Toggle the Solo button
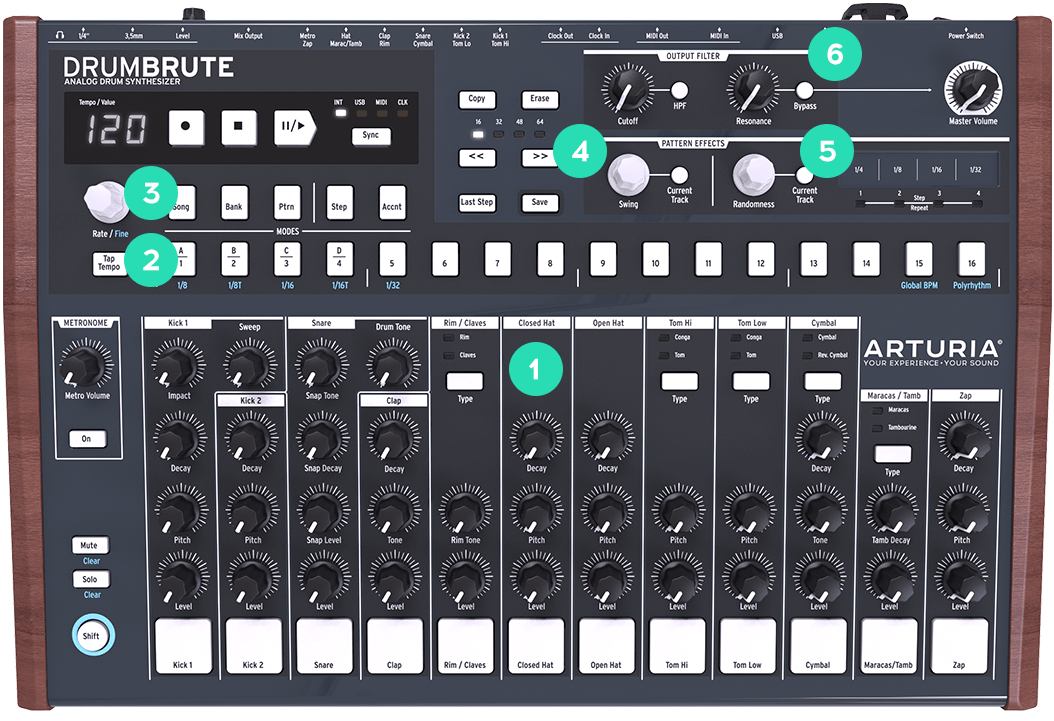 (x=90, y=579)
